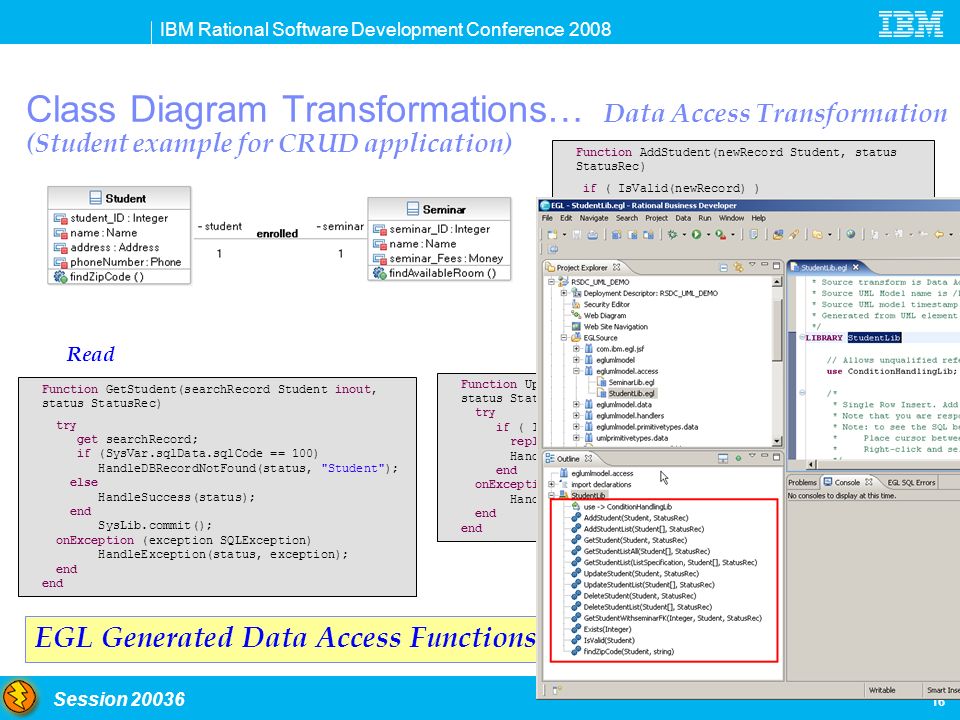Click the Print toolbar icon

tap(592, 234)
